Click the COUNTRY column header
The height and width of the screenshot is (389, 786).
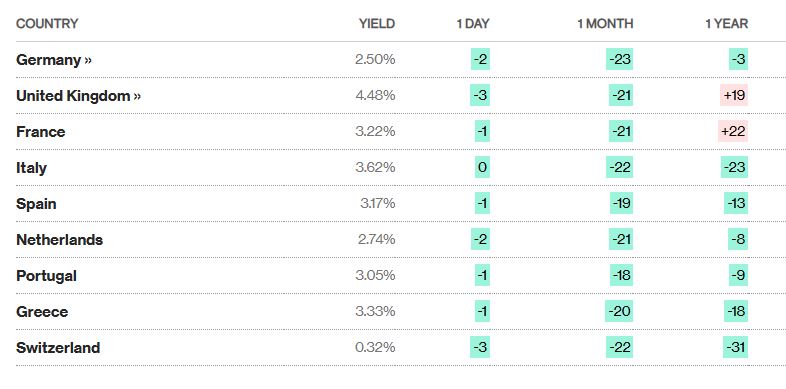(x=47, y=24)
